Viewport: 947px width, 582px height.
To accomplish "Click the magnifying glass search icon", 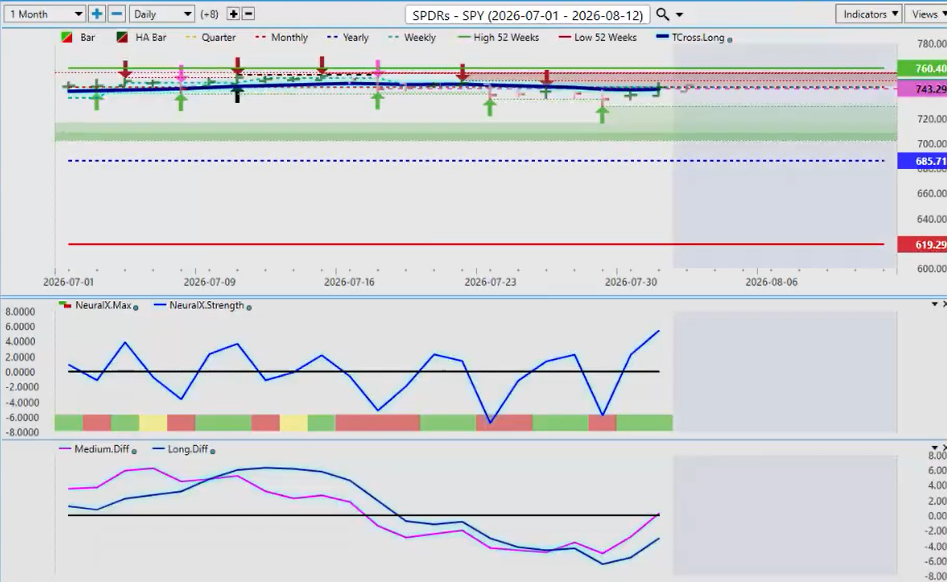I will click(x=663, y=14).
